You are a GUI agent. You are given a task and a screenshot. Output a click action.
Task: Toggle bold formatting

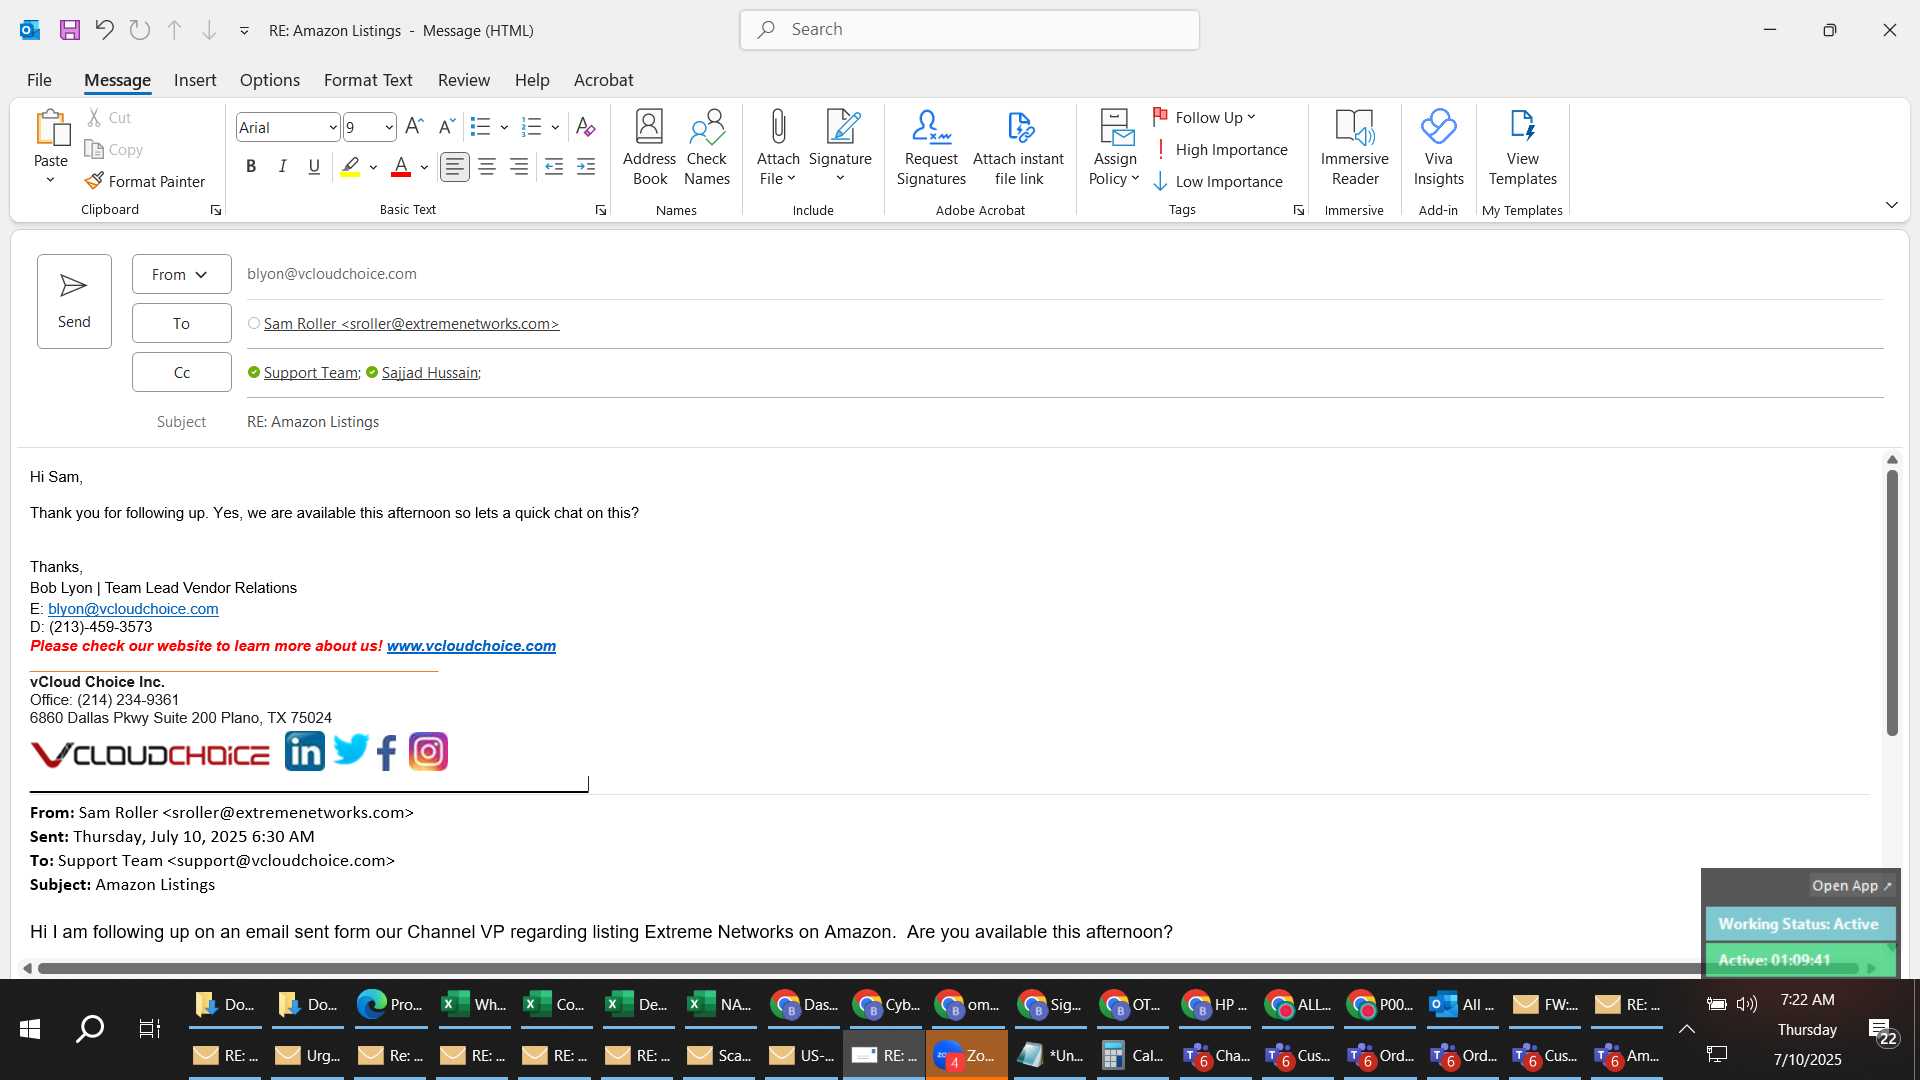coord(251,167)
